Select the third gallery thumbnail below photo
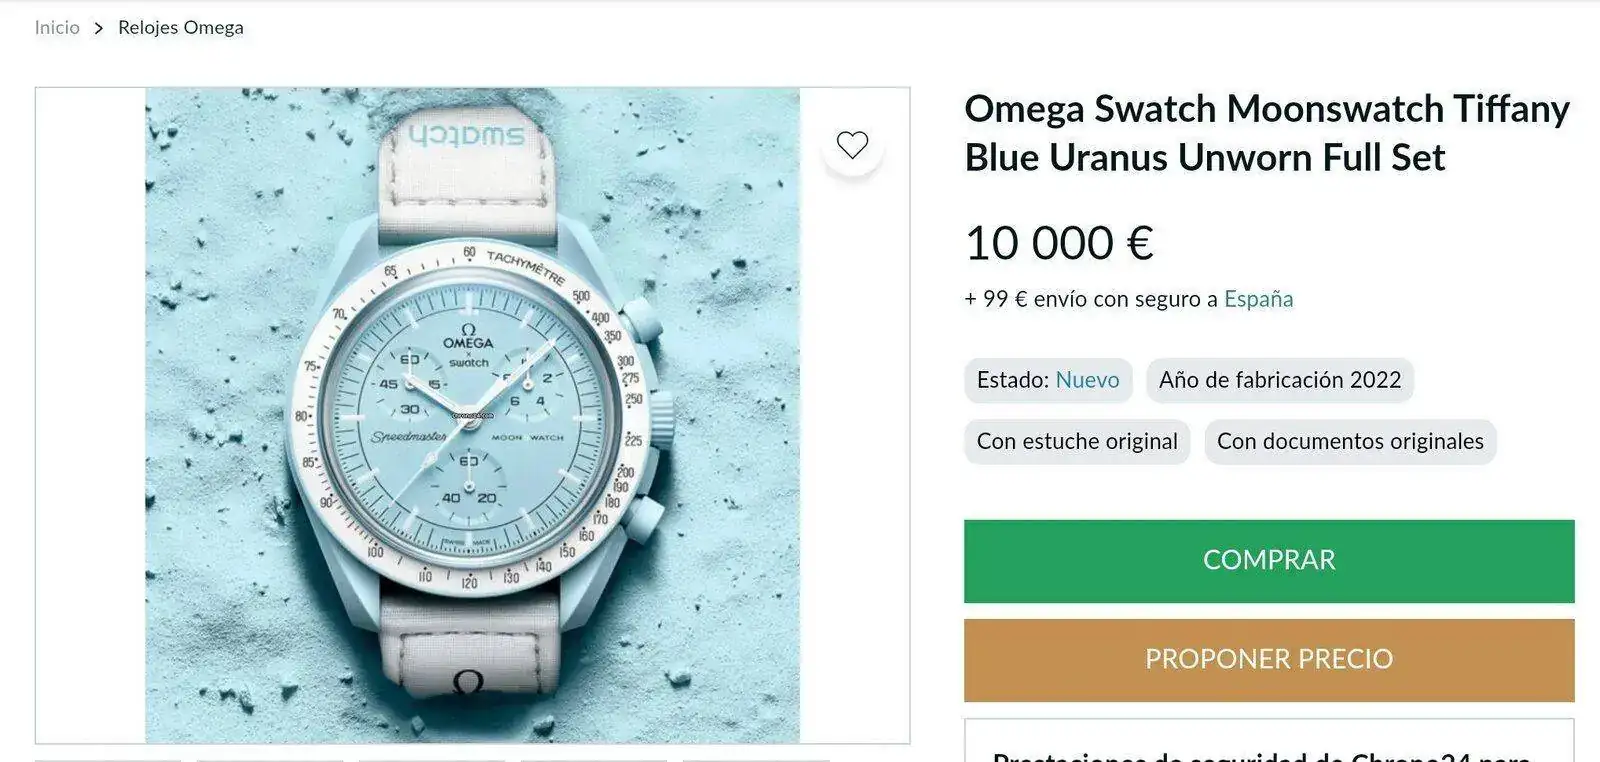The image size is (1600, 762). coord(432,760)
